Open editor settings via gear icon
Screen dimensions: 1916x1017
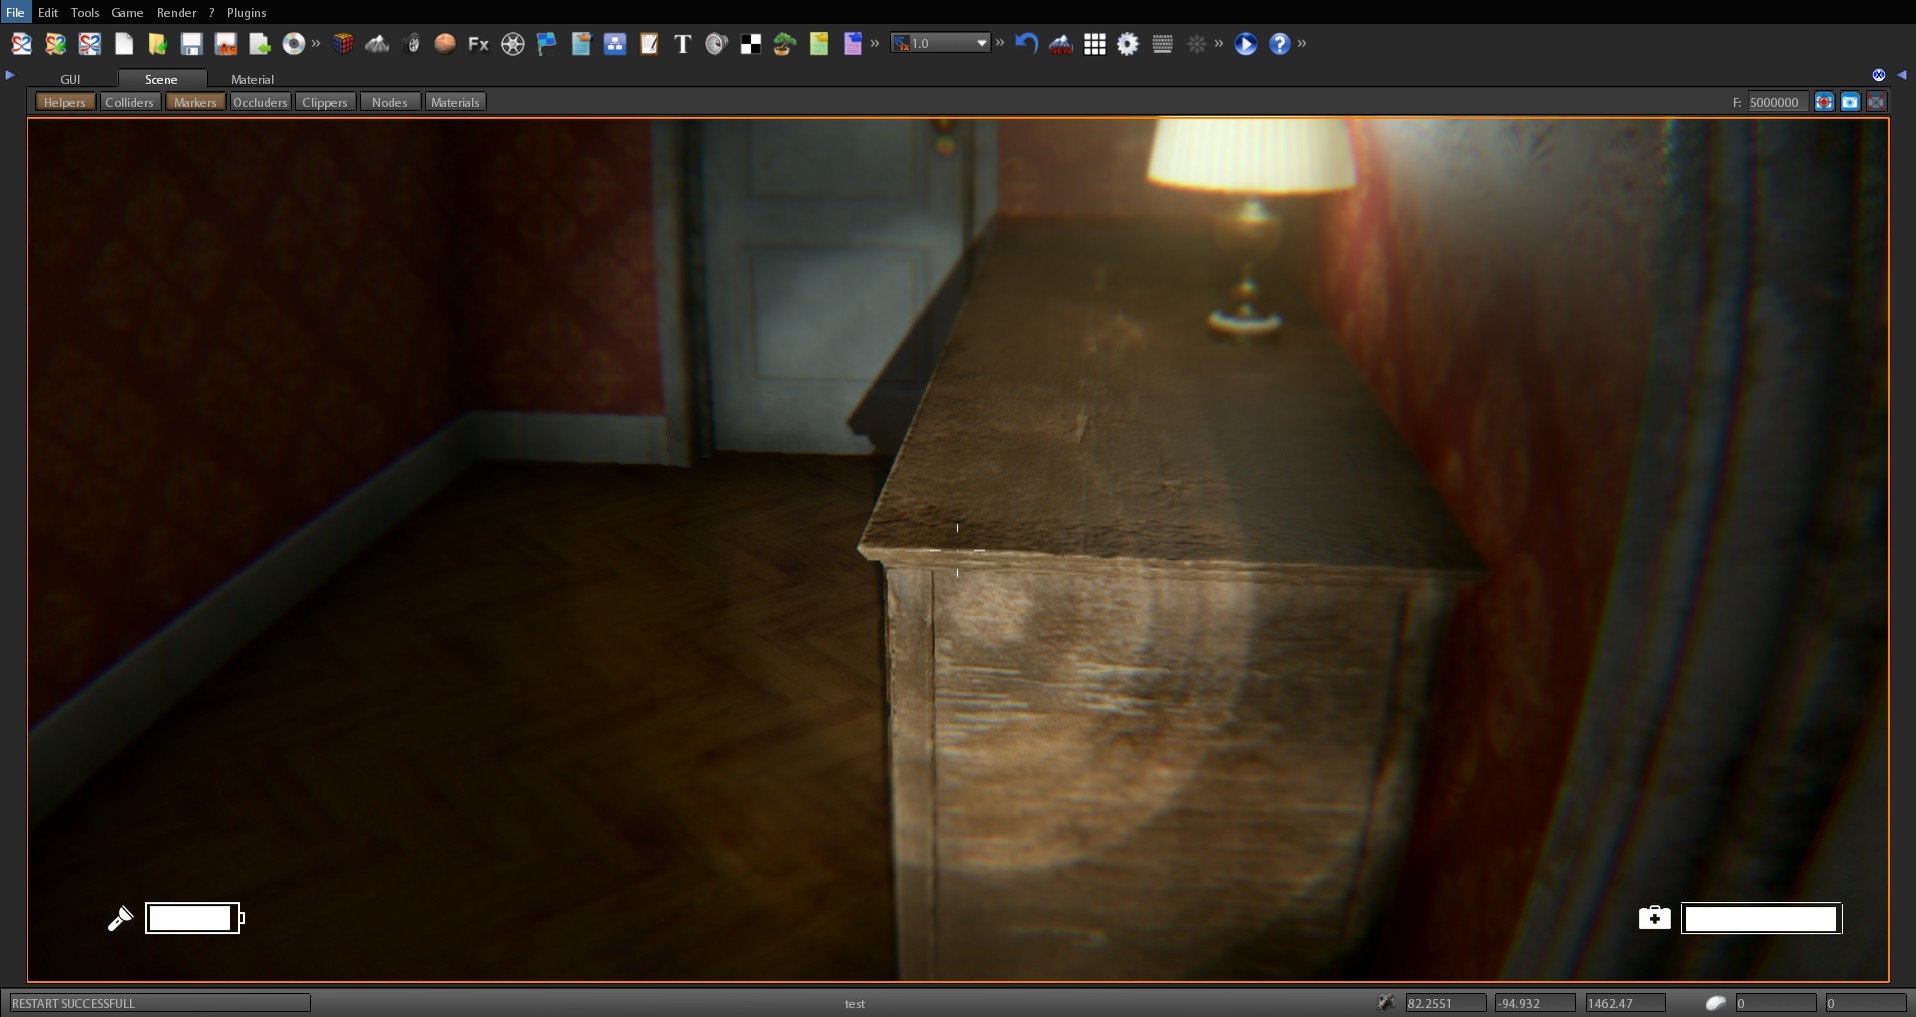click(1128, 44)
